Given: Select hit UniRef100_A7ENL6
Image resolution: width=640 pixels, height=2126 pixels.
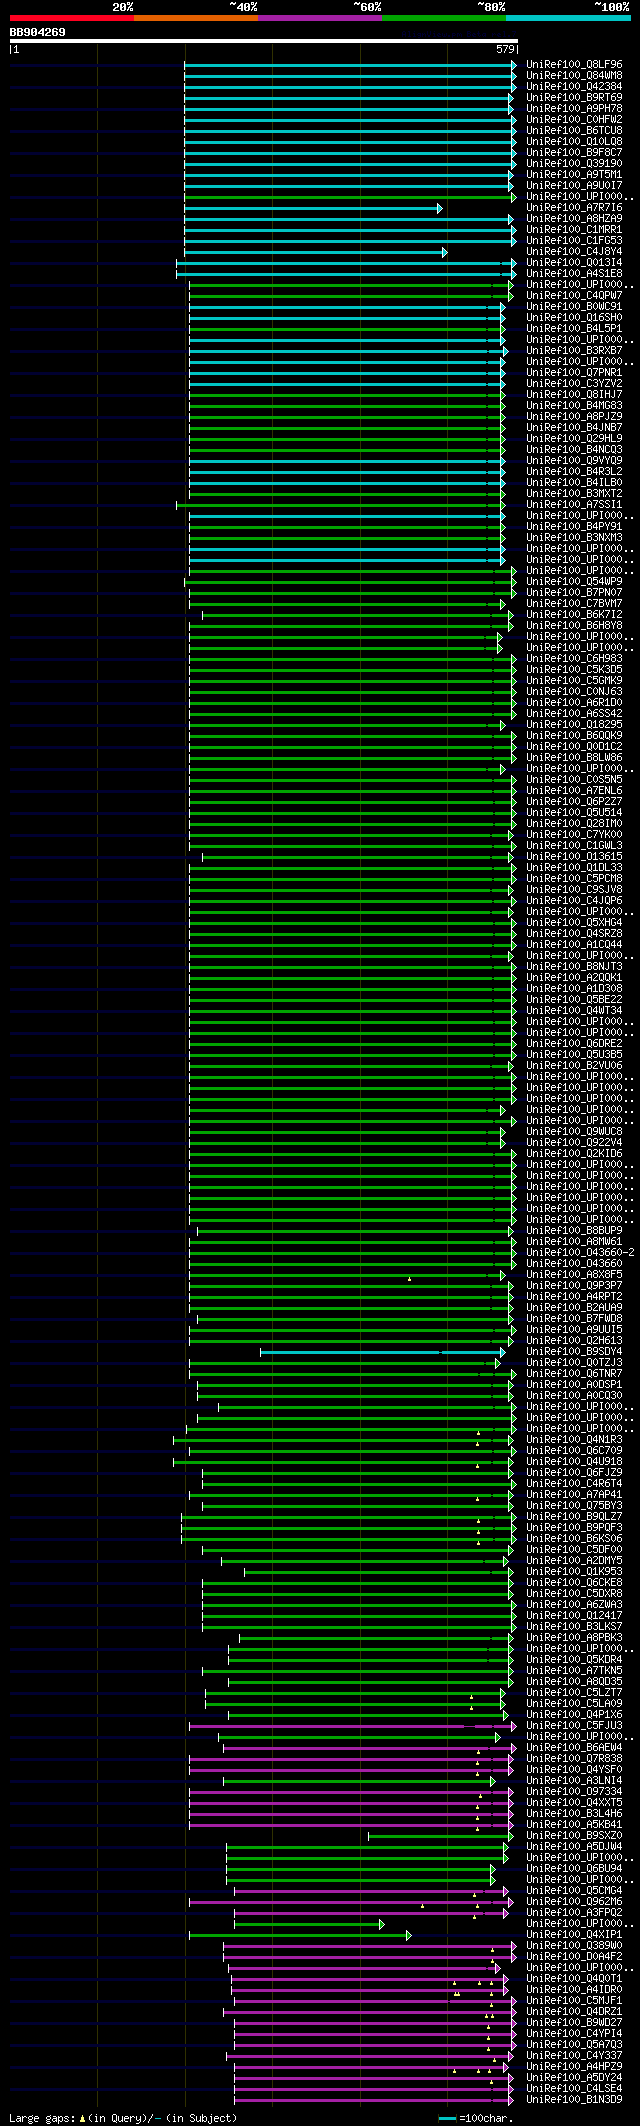Looking at the screenshot, I should click(574, 790).
